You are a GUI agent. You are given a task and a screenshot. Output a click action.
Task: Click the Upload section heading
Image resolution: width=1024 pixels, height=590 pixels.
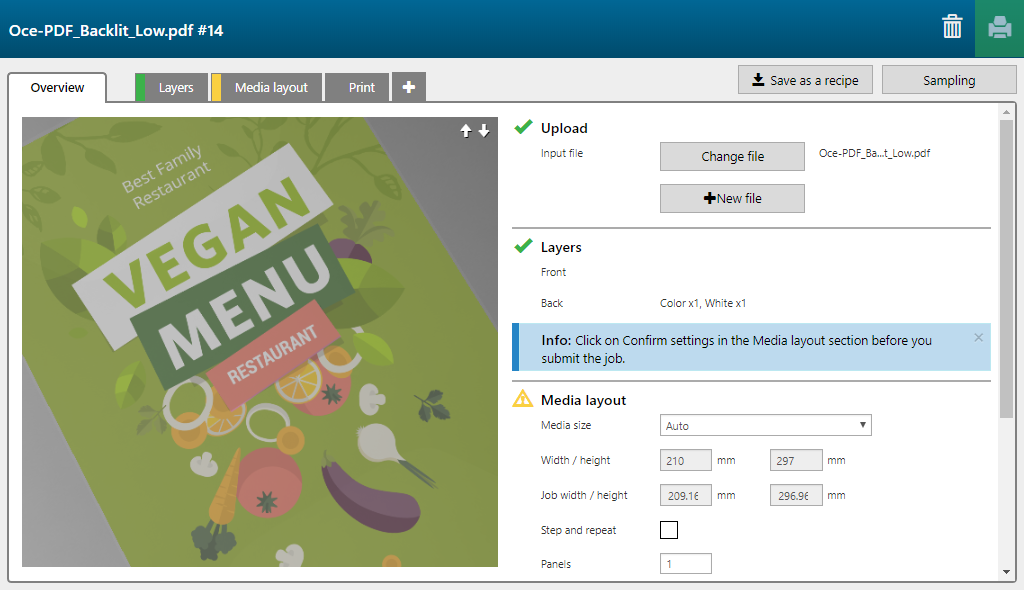pos(564,128)
